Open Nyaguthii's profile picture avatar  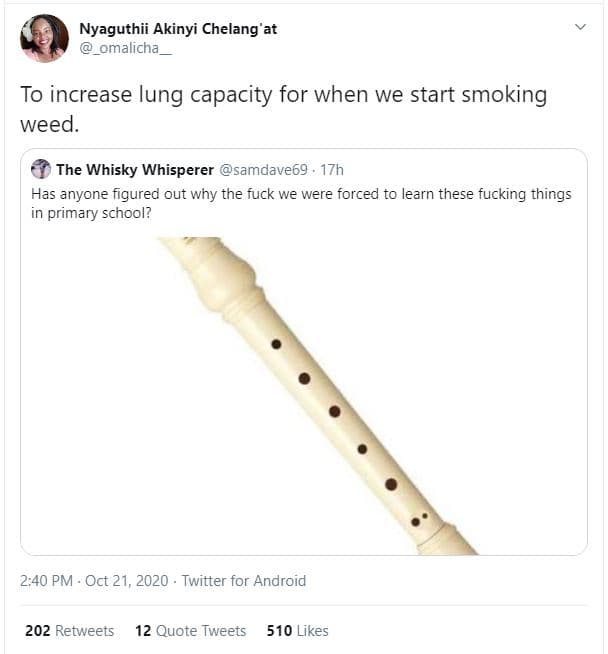pyautogui.click(x=44, y=38)
